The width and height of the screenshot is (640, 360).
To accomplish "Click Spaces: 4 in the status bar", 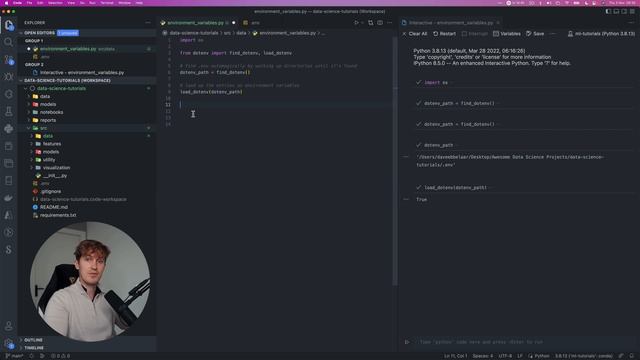I will point(482,356).
